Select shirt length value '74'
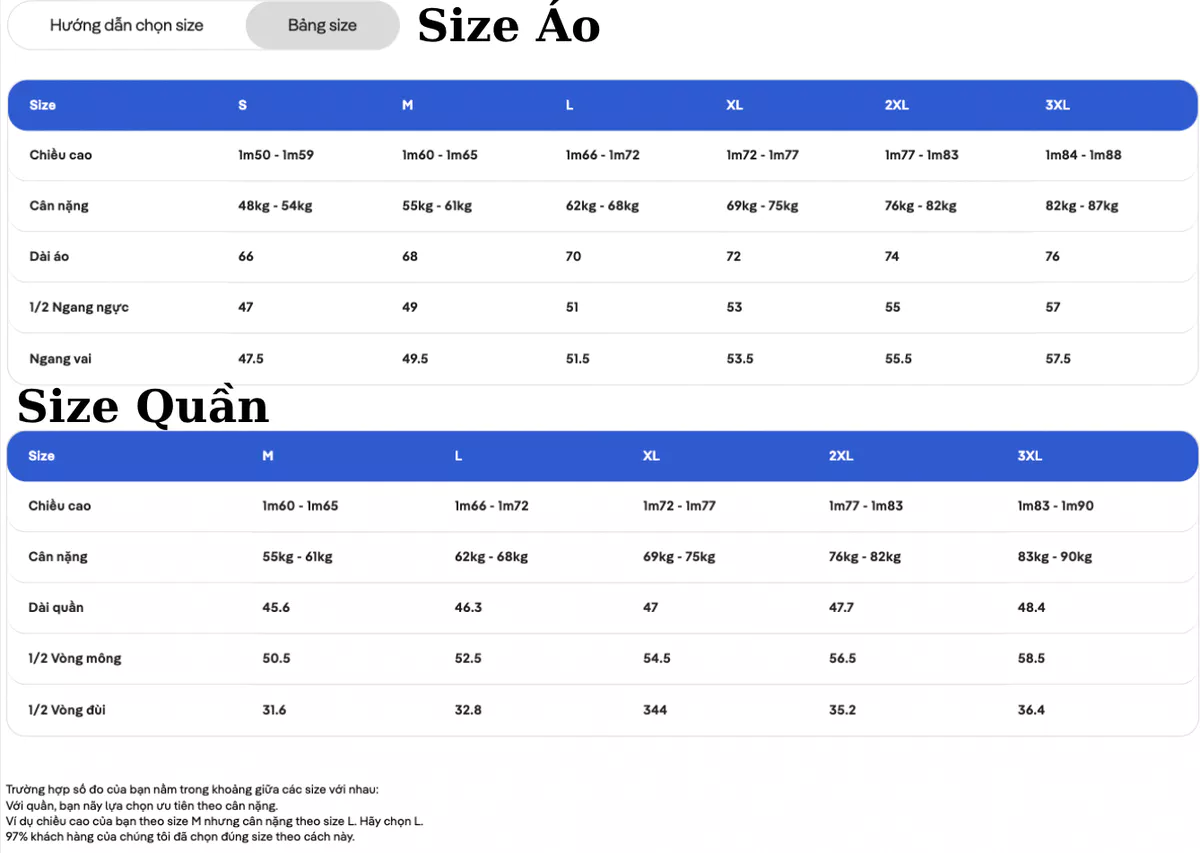Viewport: 1200px width, 853px height. (892, 256)
